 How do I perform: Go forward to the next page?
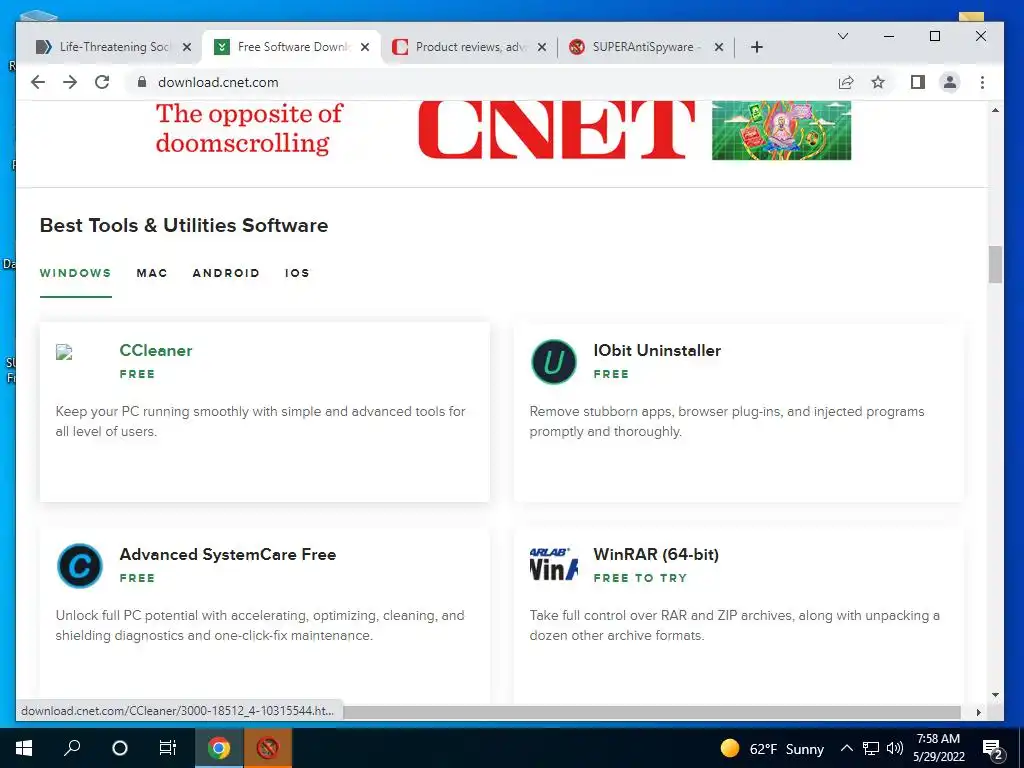[x=70, y=82]
